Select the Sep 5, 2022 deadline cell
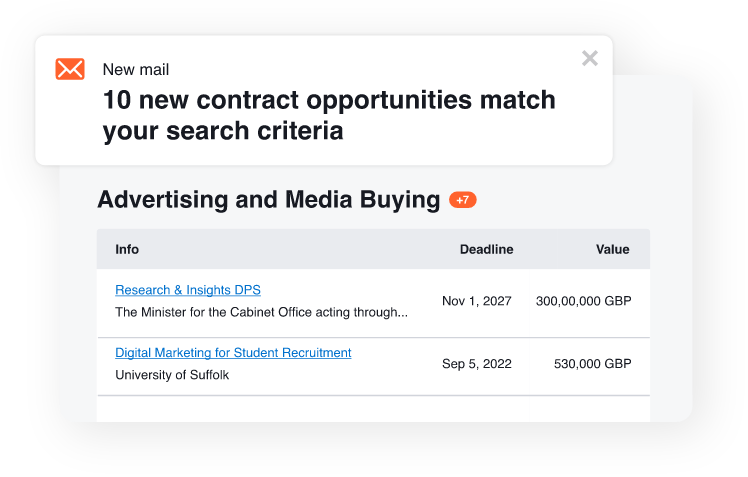Screen dimensions: 748x477 477,364
